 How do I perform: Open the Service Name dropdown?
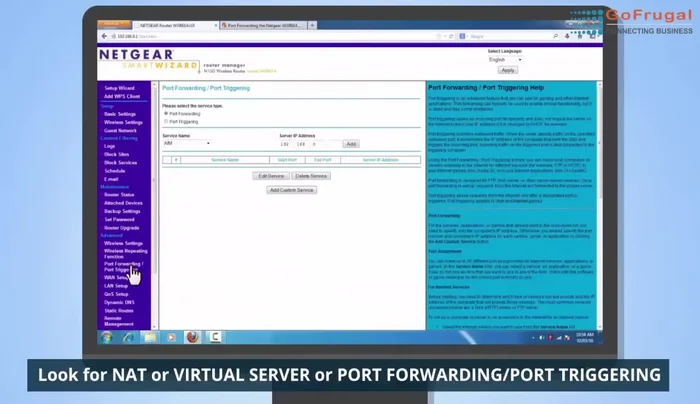point(187,143)
